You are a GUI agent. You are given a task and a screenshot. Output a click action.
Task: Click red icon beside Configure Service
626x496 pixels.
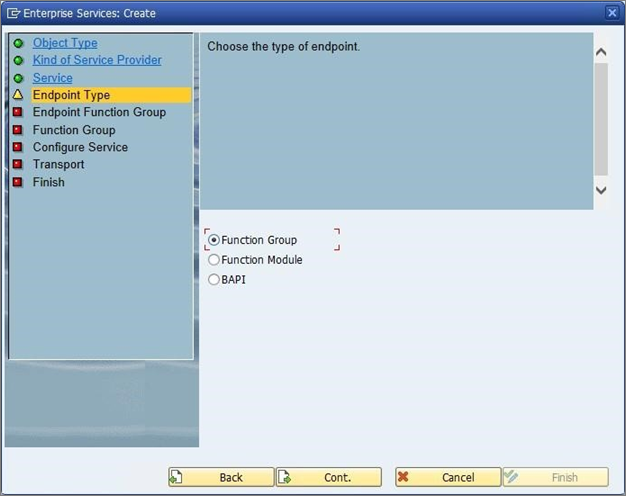pos(18,147)
